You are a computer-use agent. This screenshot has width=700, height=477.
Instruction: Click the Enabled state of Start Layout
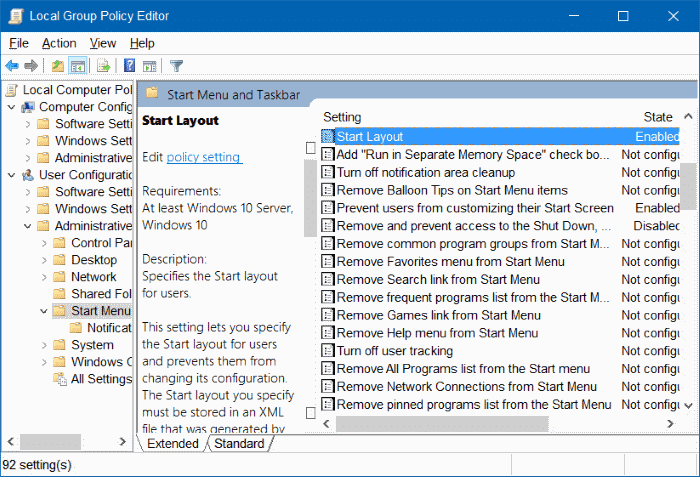[x=657, y=136]
